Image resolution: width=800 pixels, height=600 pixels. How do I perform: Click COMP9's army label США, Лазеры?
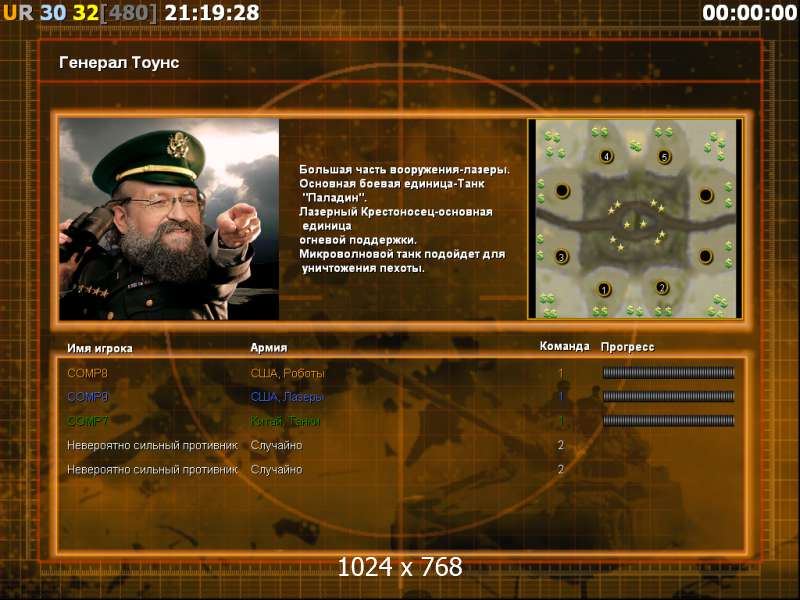coord(287,397)
